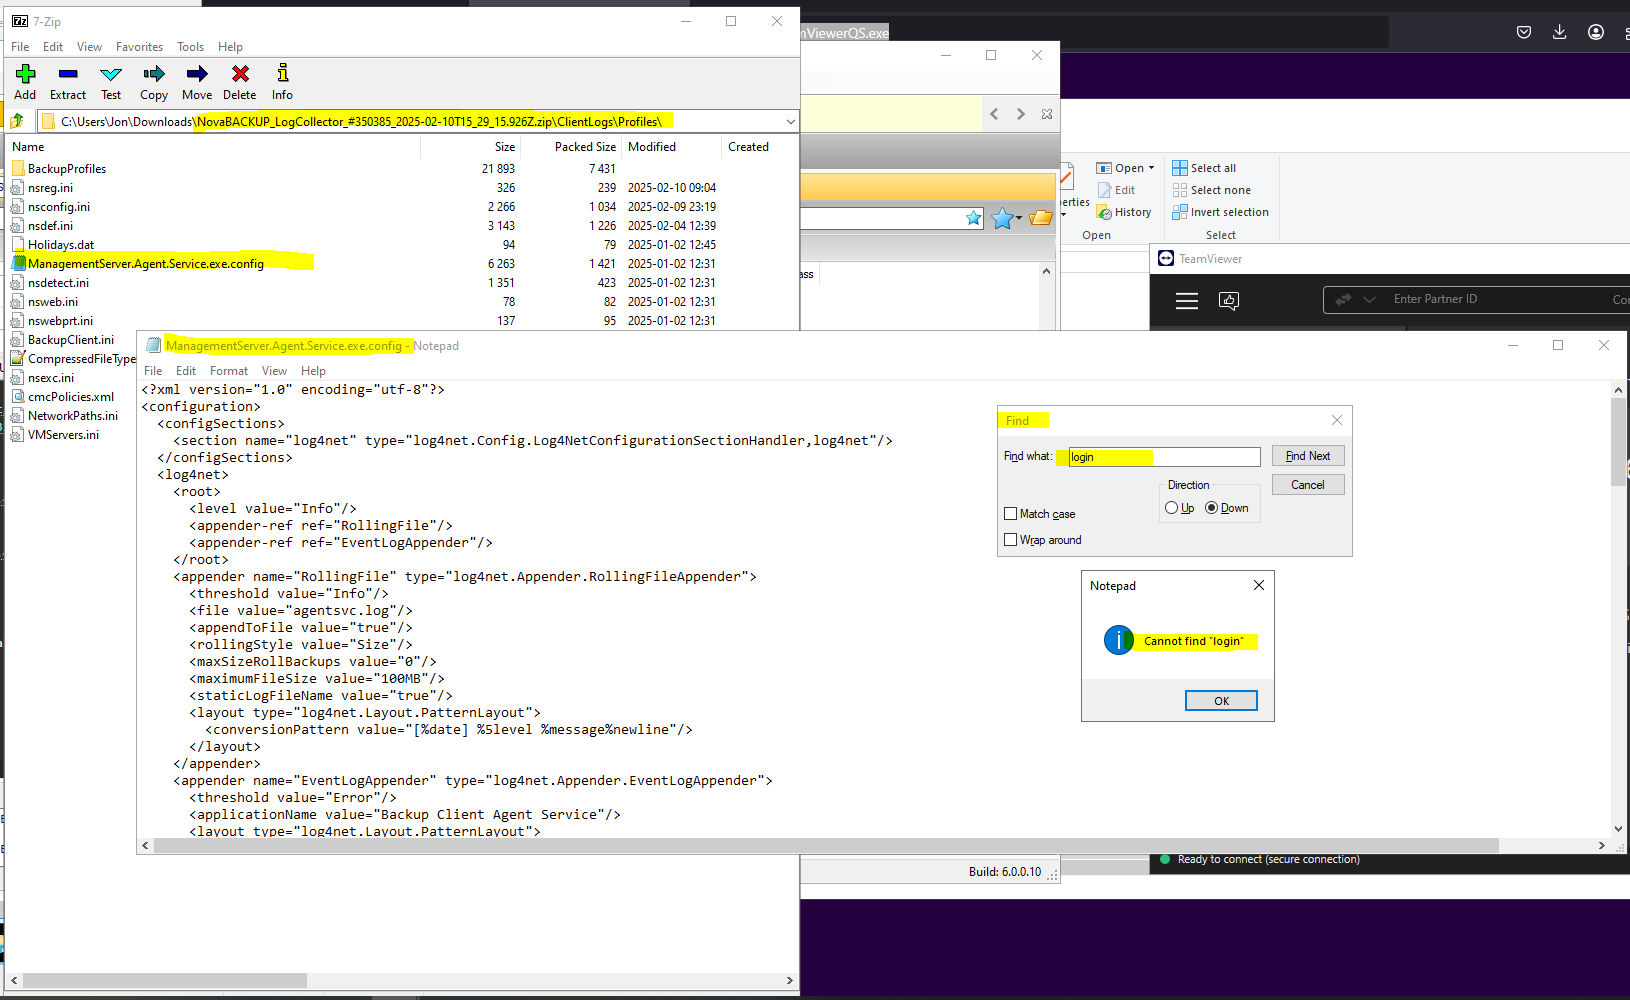Screen dimensions: 1630x1000
Task: Enable the Match case checkbox
Action: click(x=1010, y=514)
